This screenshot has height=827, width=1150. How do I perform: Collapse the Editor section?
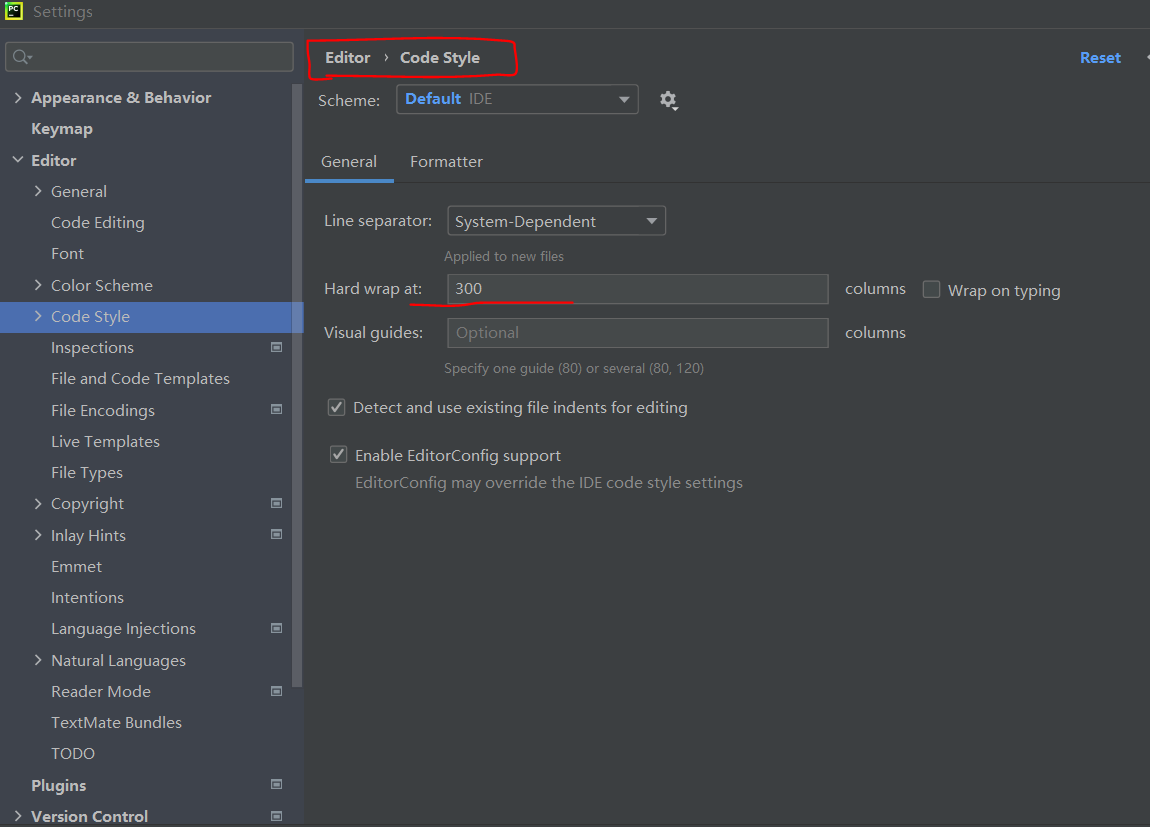[18, 160]
